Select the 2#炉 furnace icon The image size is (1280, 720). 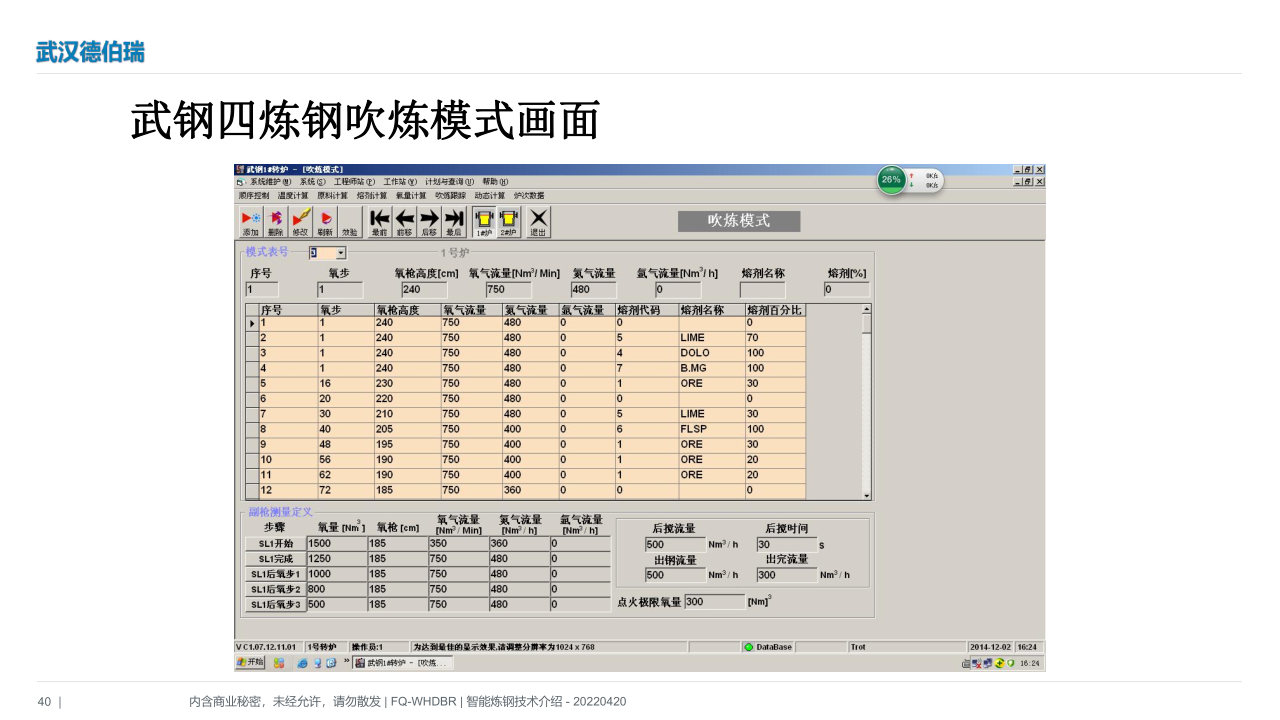coord(509,222)
